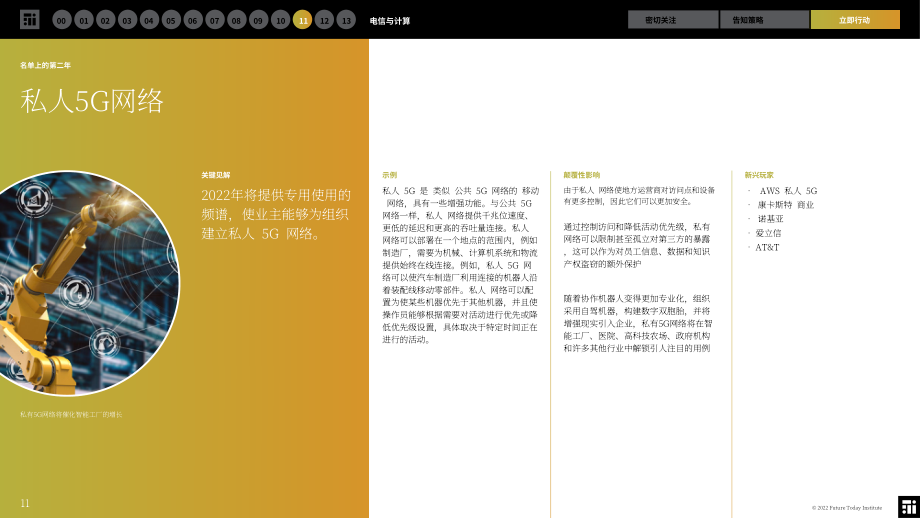Click the 新兴玩家 column heading
The height and width of the screenshot is (518, 920).
tap(759, 175)
